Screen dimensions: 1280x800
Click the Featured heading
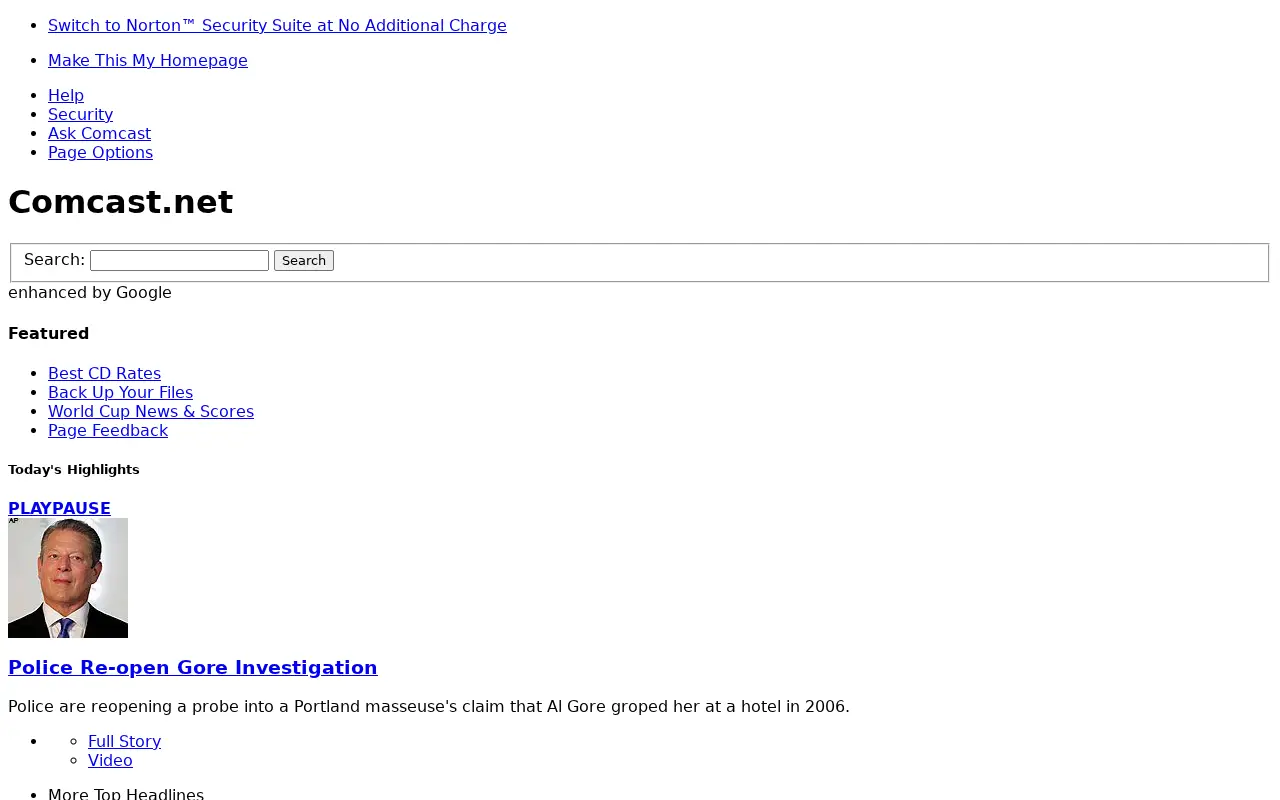tap(48, 333)
